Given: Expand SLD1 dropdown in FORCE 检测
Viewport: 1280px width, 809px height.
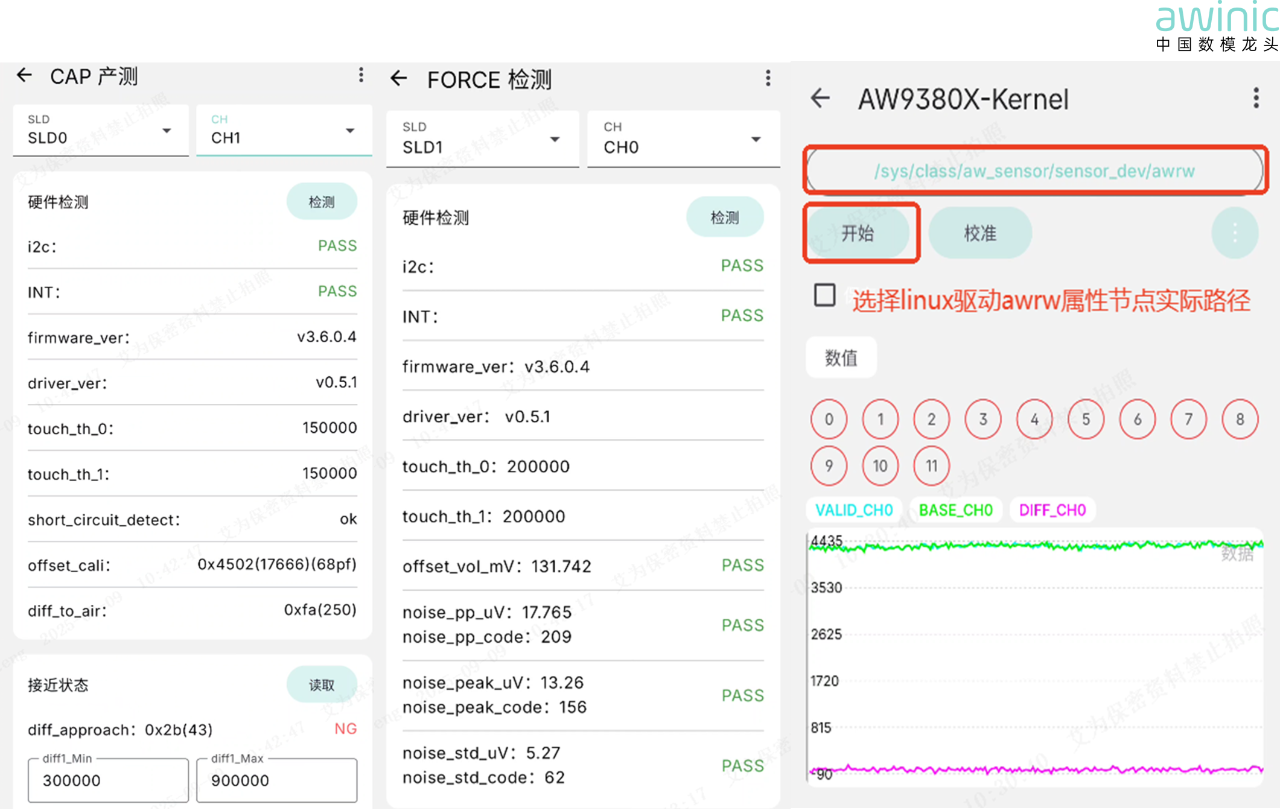Looking at the screenshot, I should tap(482, 139).
